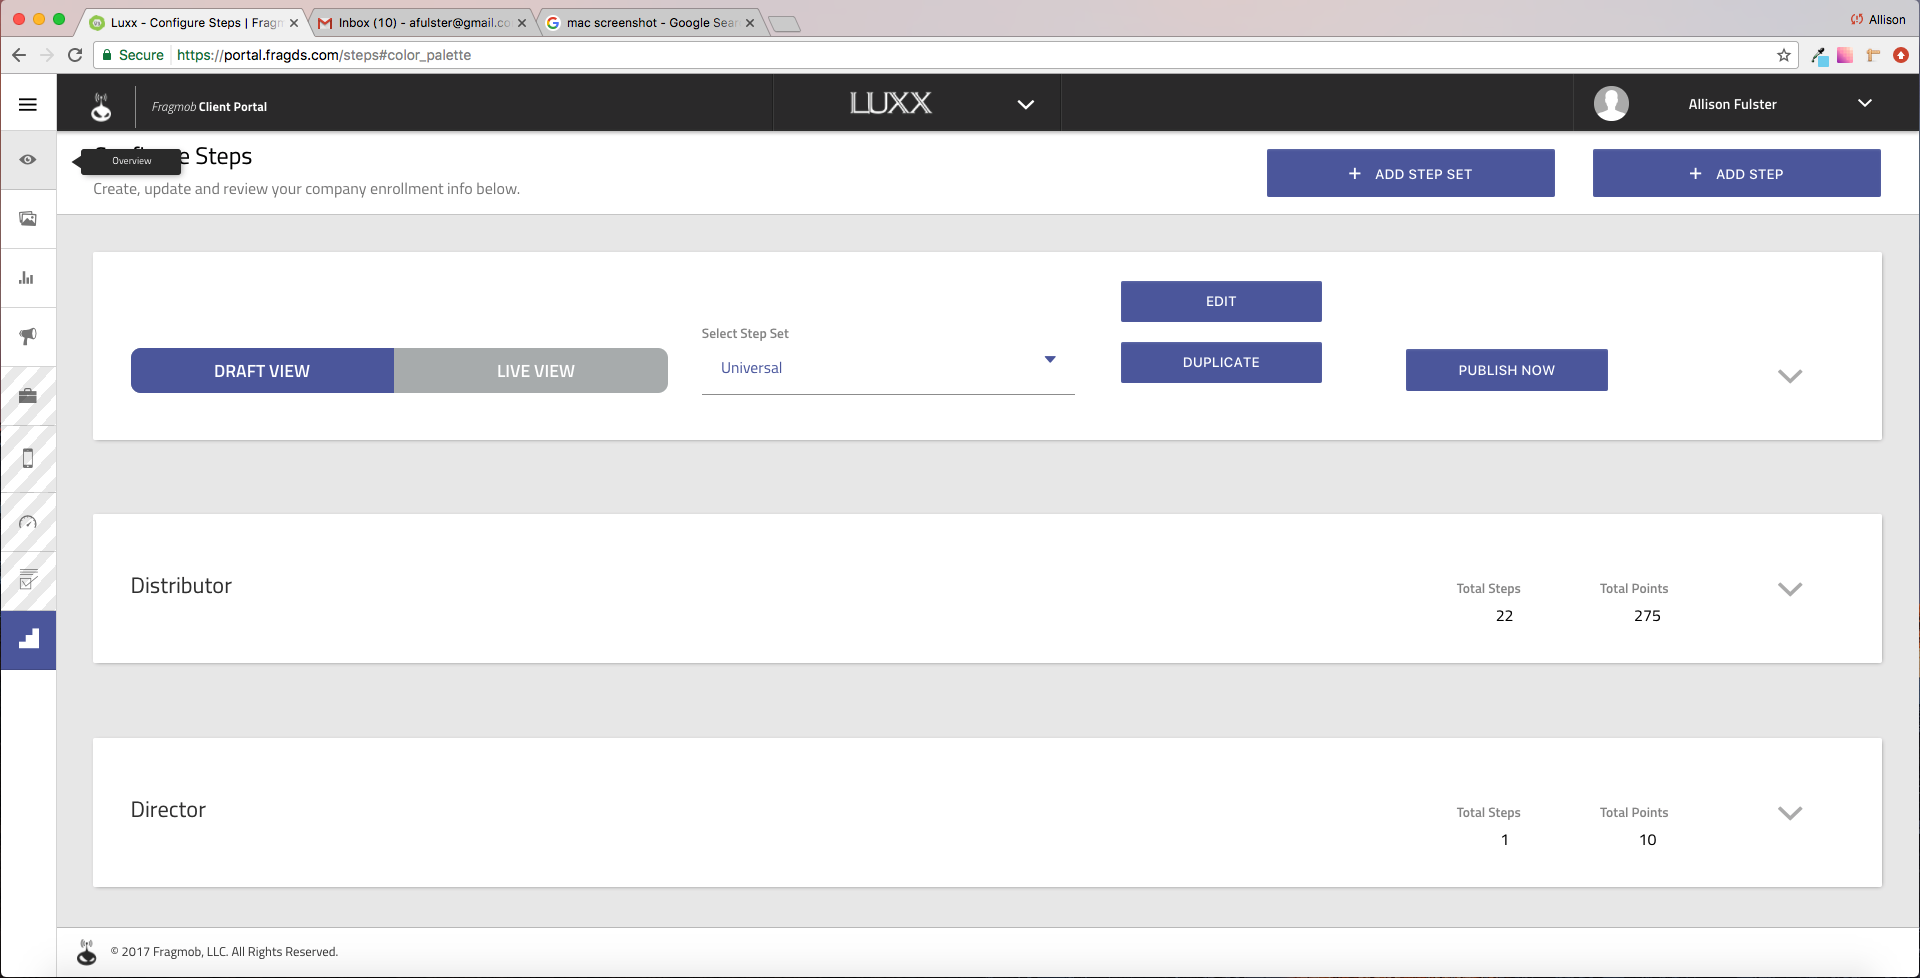Open the hamburger menu in the sidebar

click(28, 104)
